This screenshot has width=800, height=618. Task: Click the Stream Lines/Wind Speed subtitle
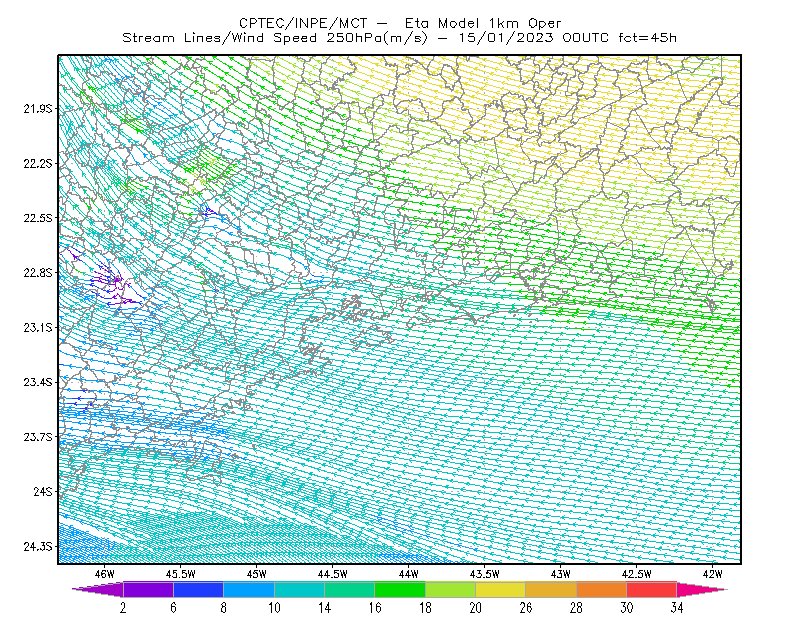tap(219, 38)
